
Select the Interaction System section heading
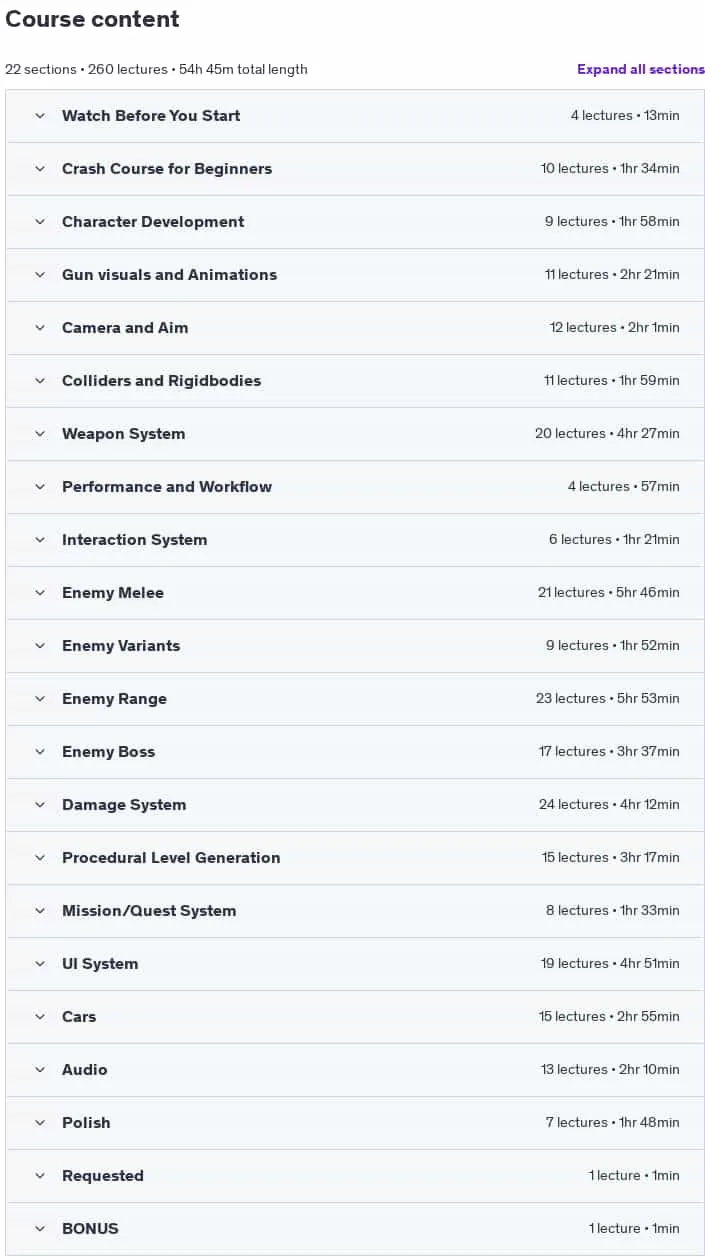[x=134, y=540]
